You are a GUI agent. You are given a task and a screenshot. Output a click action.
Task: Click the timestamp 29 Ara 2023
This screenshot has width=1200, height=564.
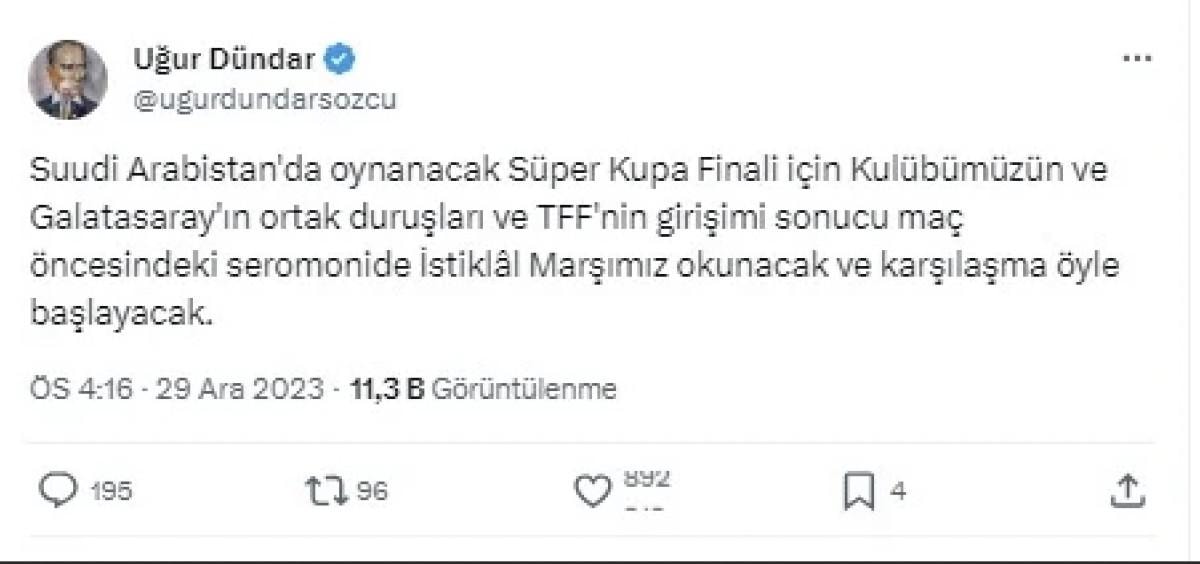pos(240,389)
